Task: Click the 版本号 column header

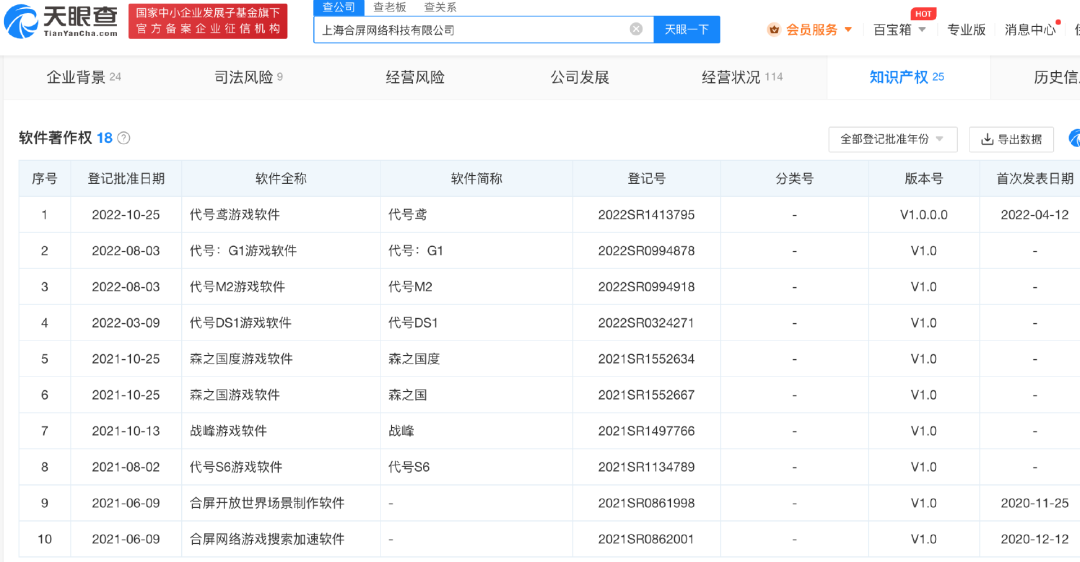Action: click(924, 178)
